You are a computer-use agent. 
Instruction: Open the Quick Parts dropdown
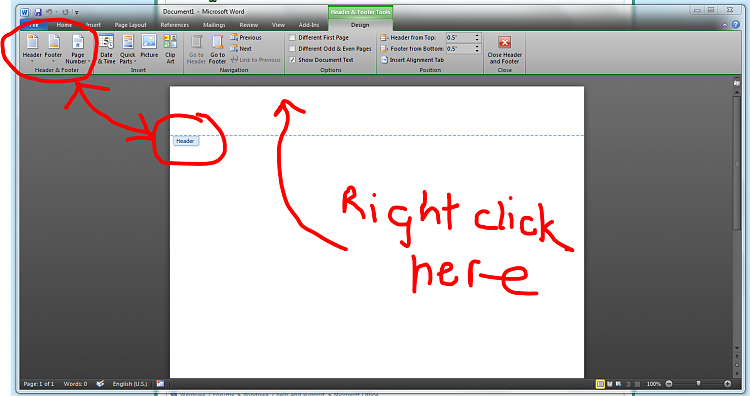pos(128,49)
